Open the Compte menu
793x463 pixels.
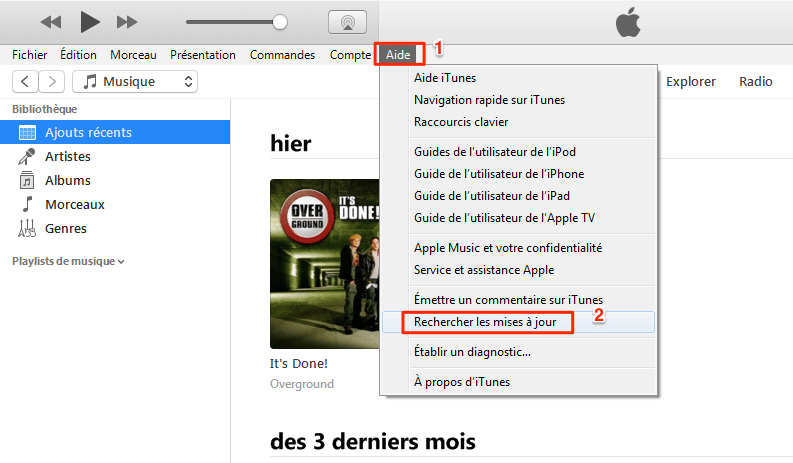point(350,55)
